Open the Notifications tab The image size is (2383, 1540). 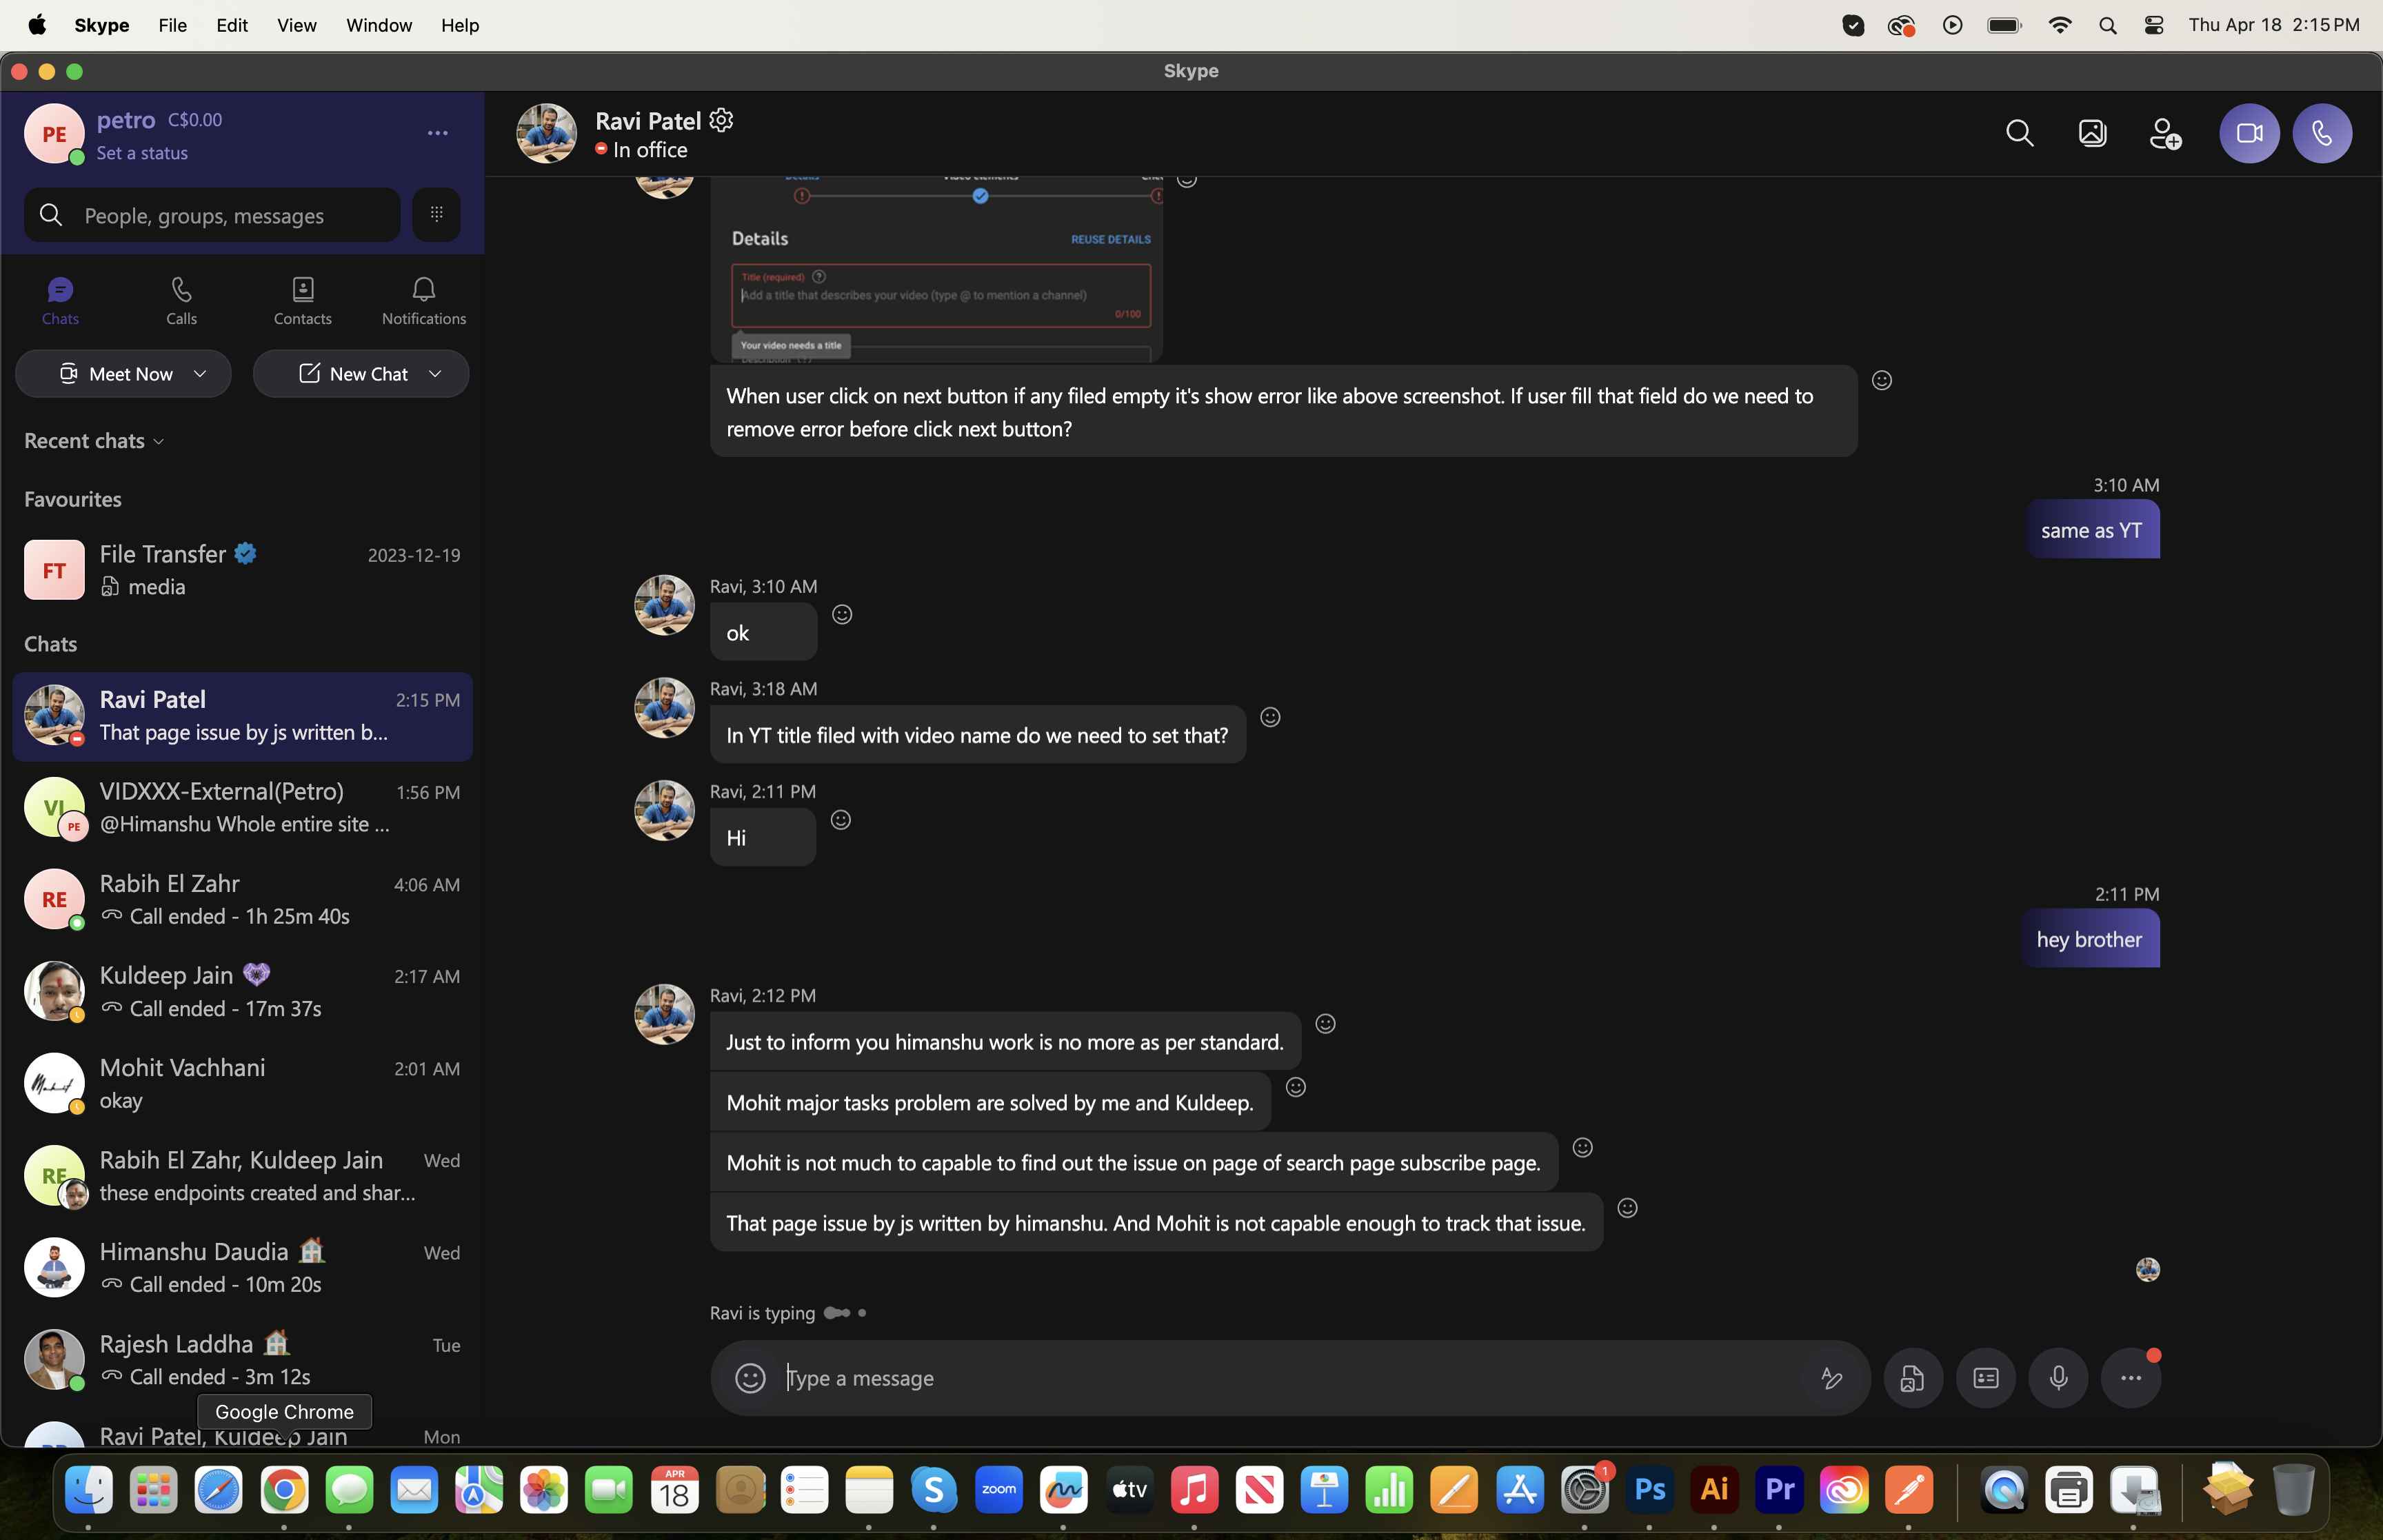pyautogui.click(x=423, y=301)
